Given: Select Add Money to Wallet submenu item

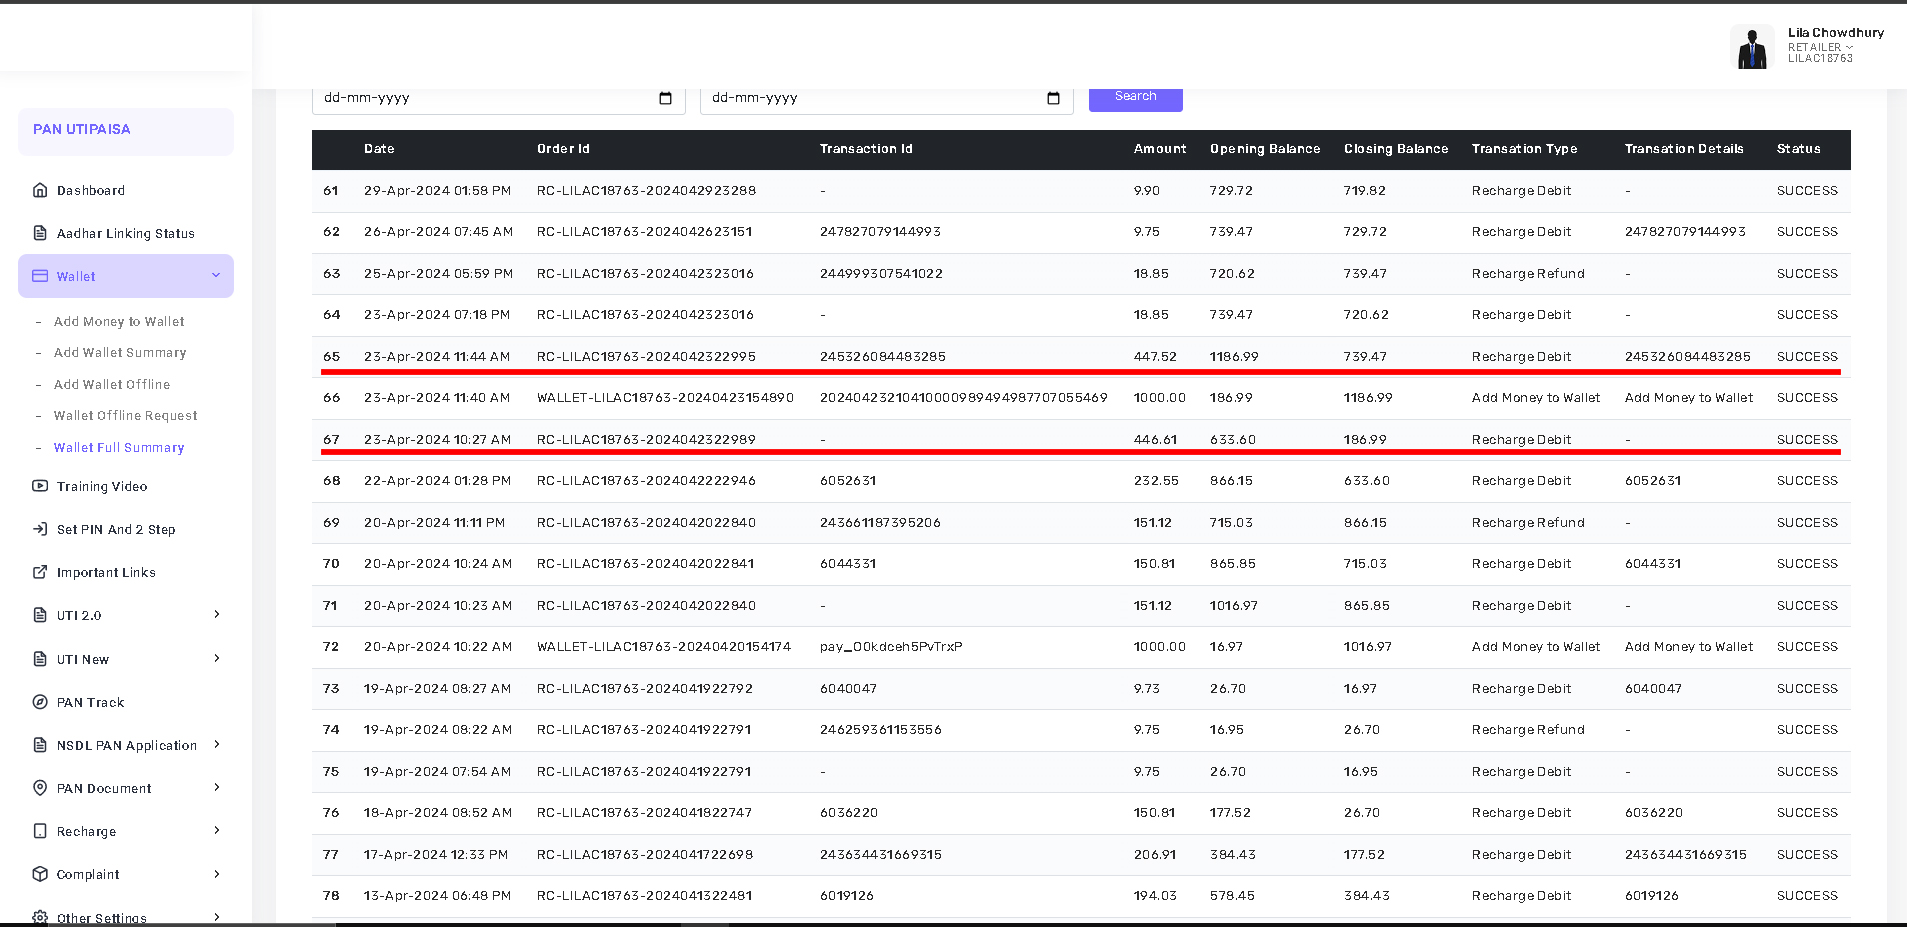Looking at the screenshot, I should 119,322.
